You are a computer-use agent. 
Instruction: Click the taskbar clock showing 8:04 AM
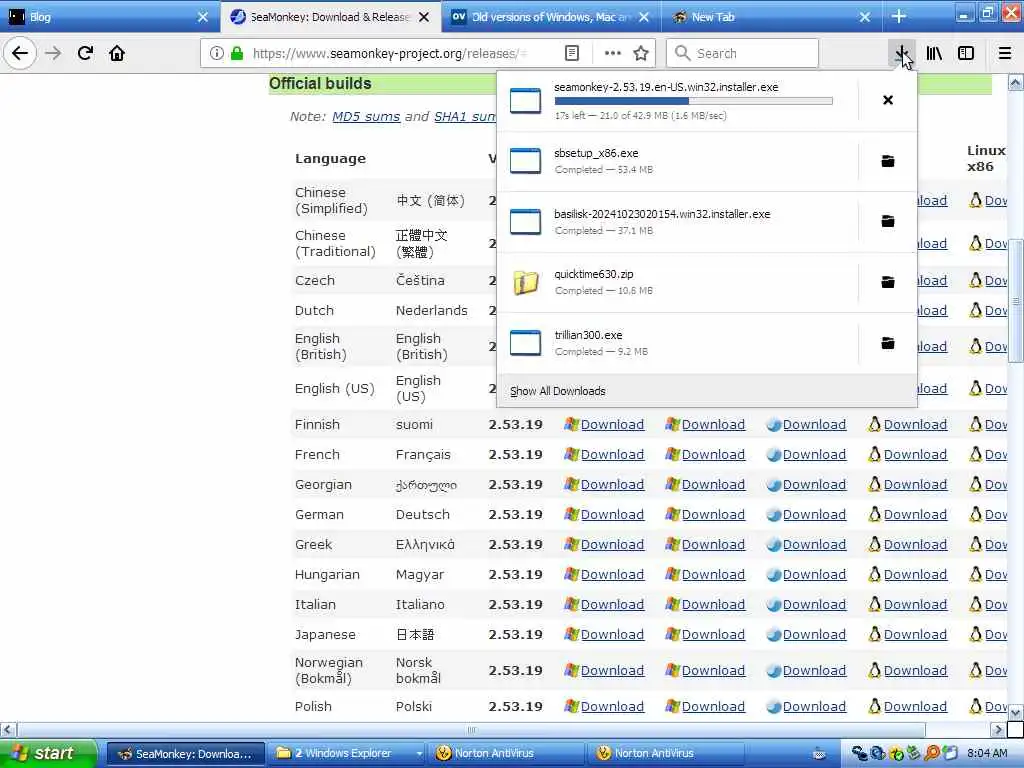[987, 753]
